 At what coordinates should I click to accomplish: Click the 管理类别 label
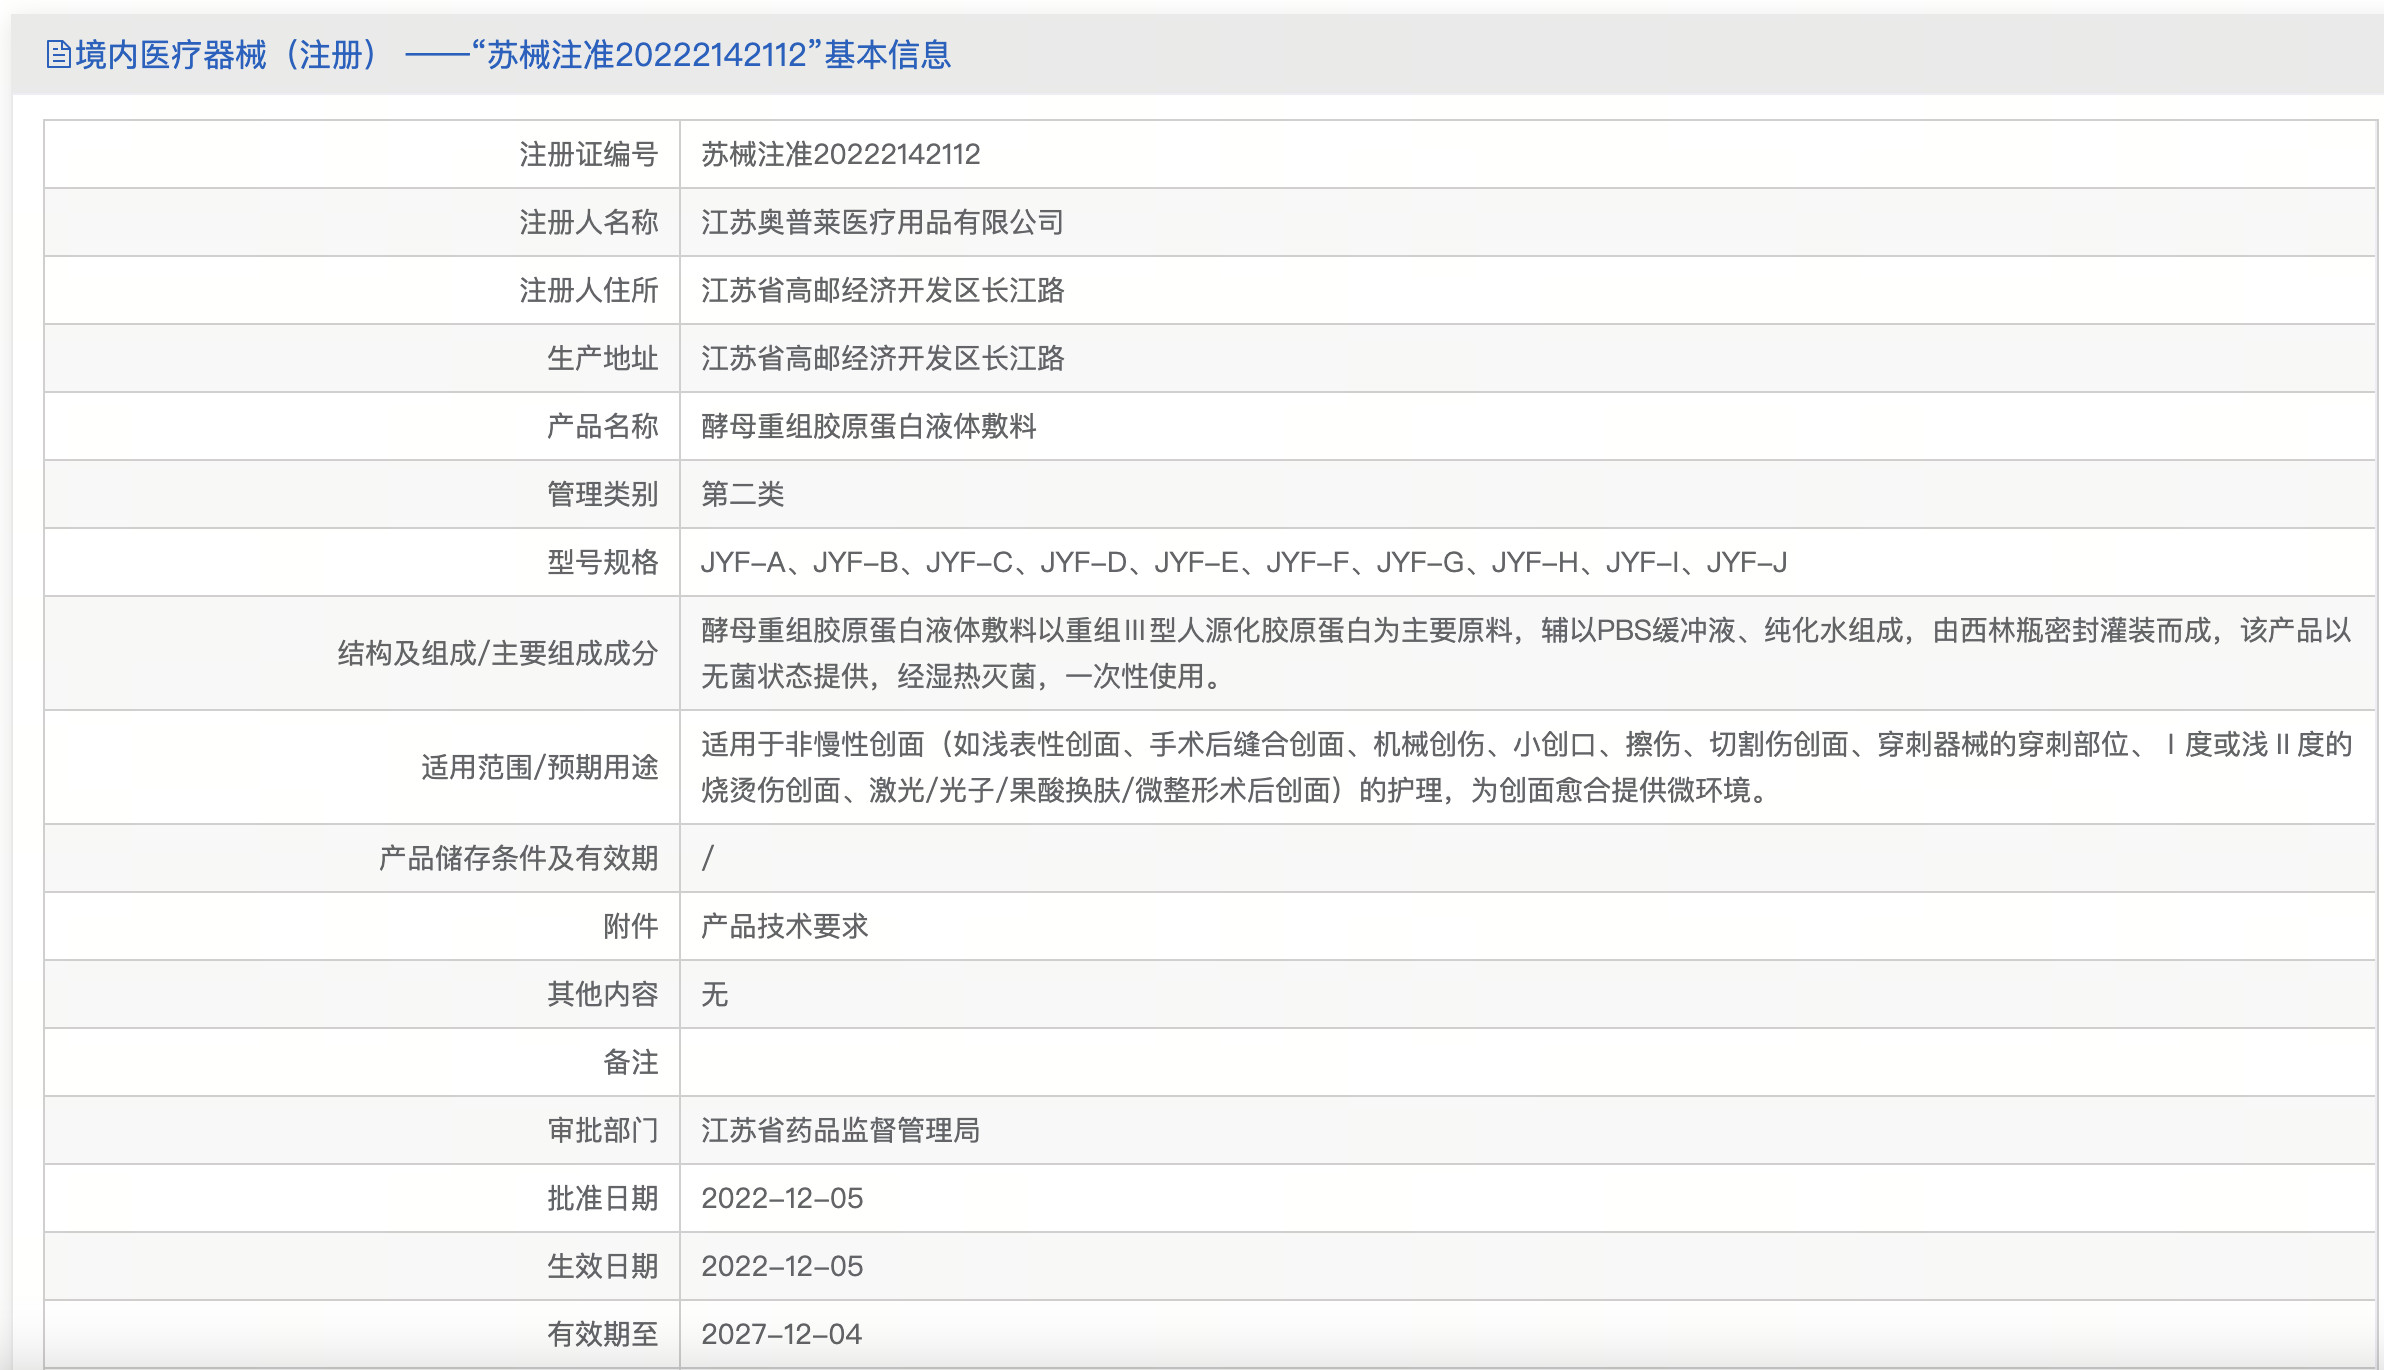(602, 494)
